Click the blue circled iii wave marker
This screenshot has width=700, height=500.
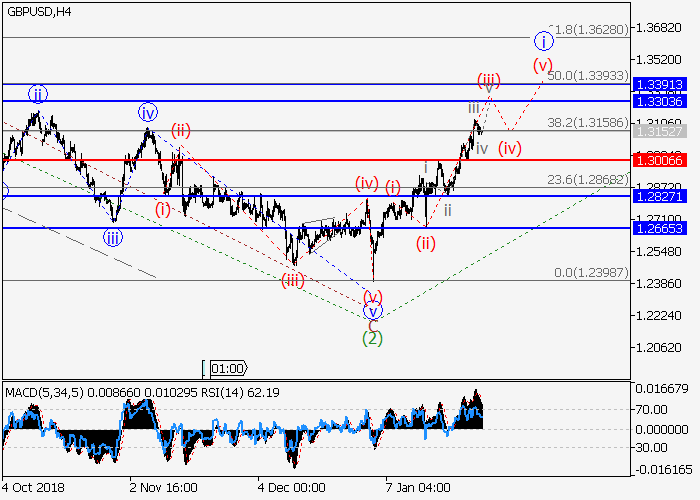[x=112, y=238]
